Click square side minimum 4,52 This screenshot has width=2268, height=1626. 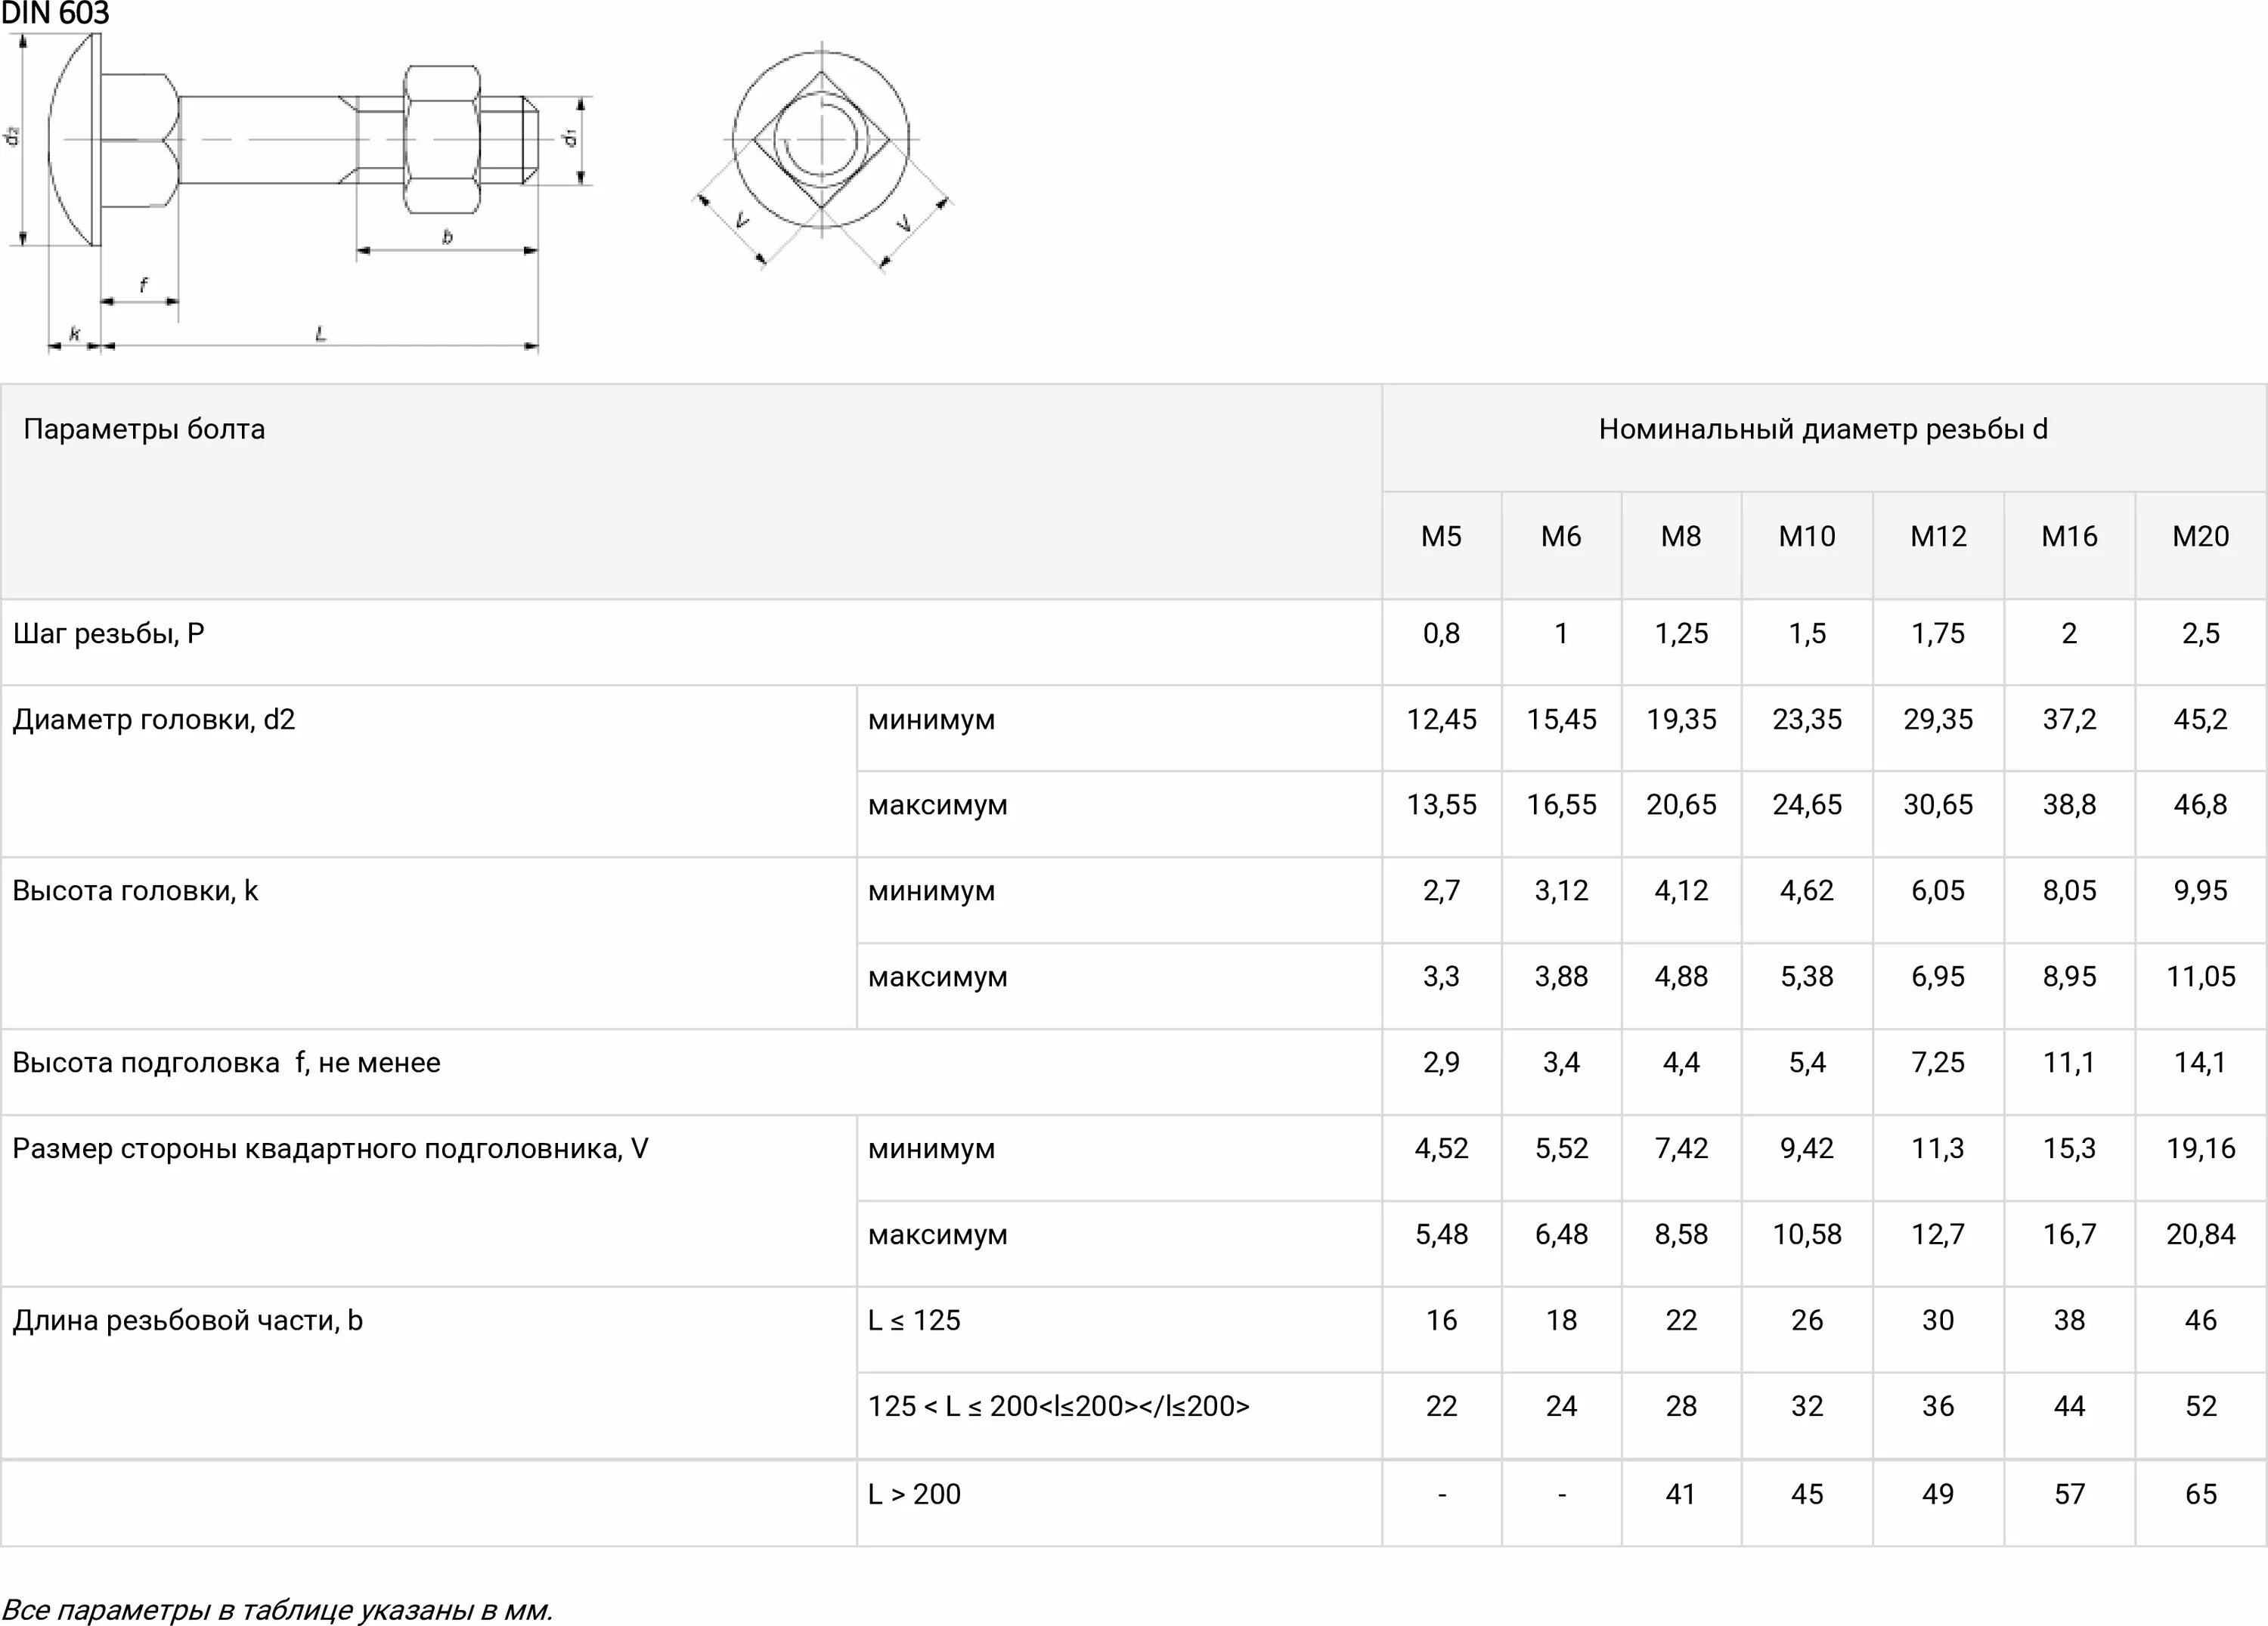click(1441, 1148)
